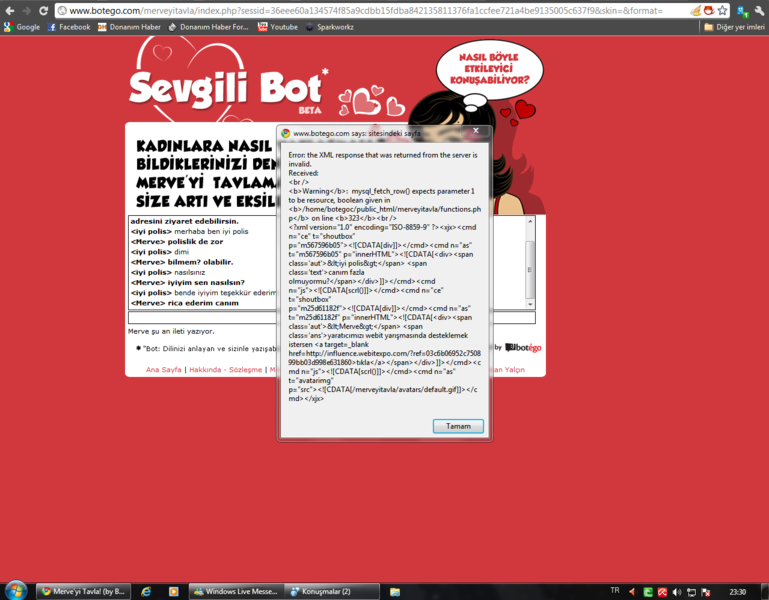Image resolution: width=769 pixels, height=600 pixels.
Task: Open the Windows Start button
Action: click(x=15, y=590)
